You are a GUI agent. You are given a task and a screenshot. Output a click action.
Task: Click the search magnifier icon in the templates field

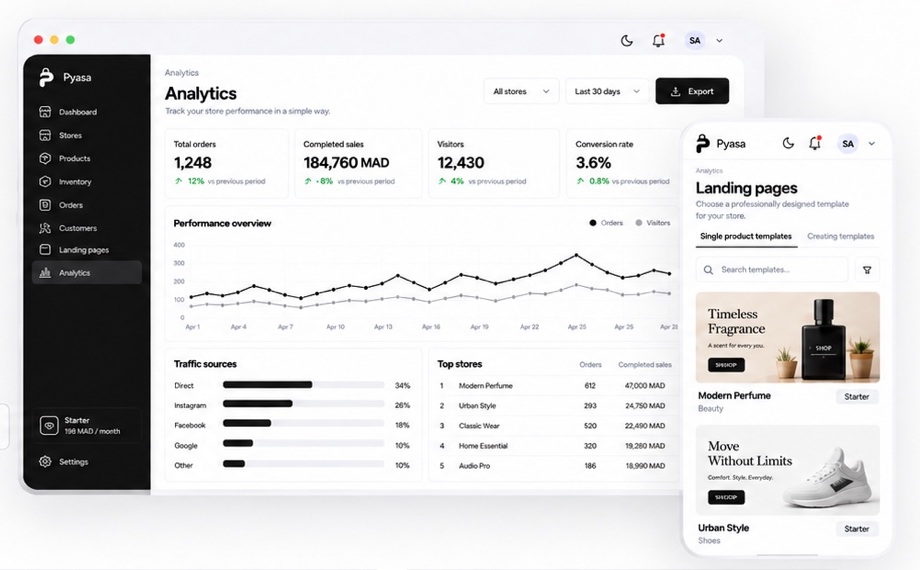[x=708, y=270]
